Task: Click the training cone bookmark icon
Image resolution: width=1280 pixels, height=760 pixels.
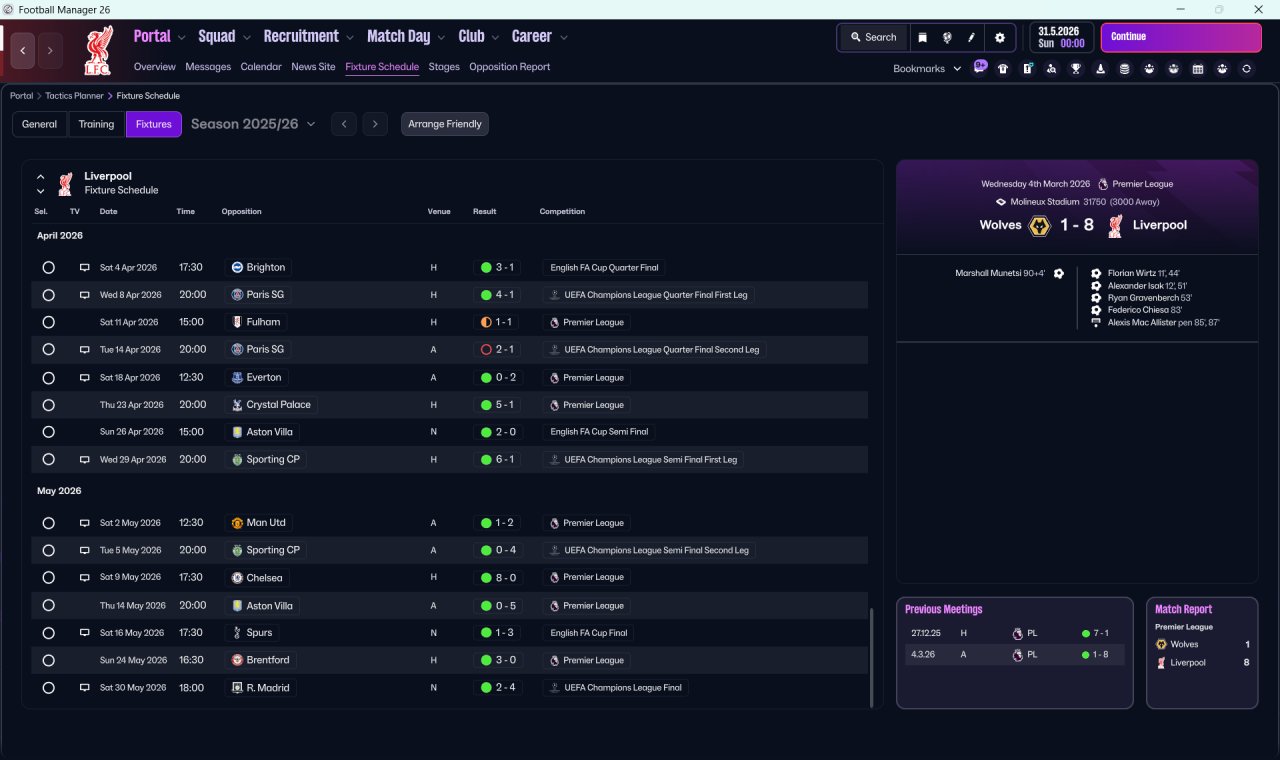Action: click(1100, 69)
